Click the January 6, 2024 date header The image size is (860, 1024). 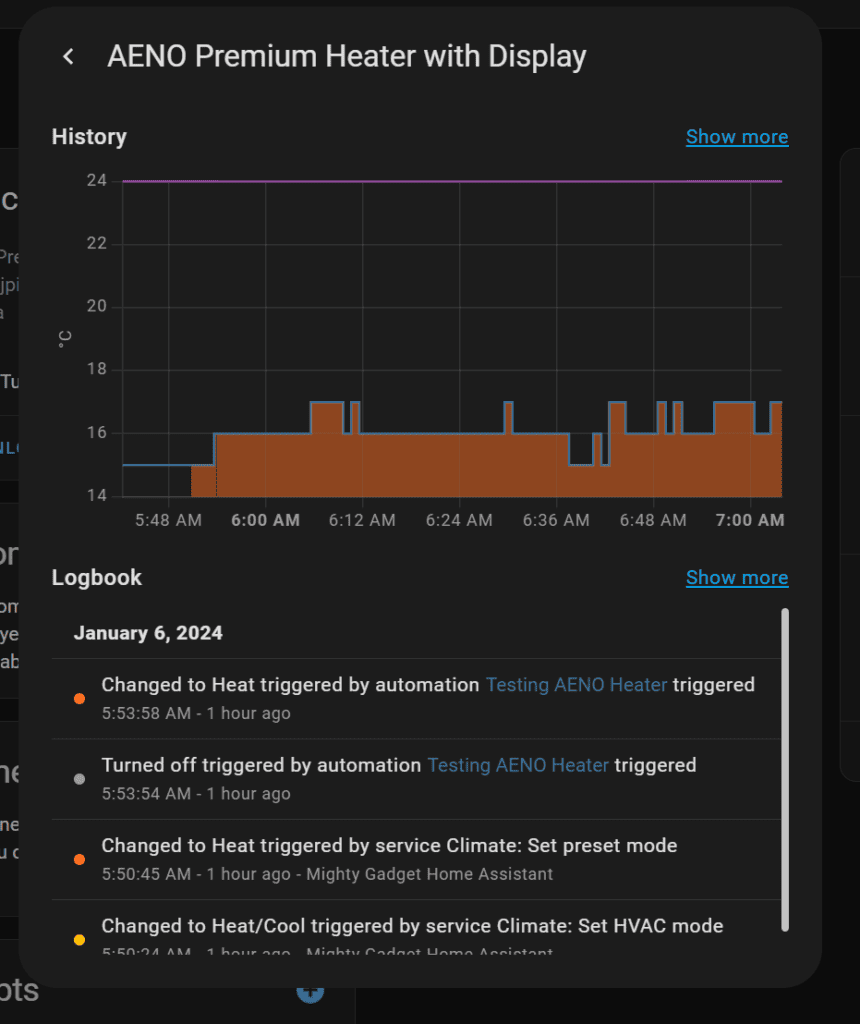148,633
